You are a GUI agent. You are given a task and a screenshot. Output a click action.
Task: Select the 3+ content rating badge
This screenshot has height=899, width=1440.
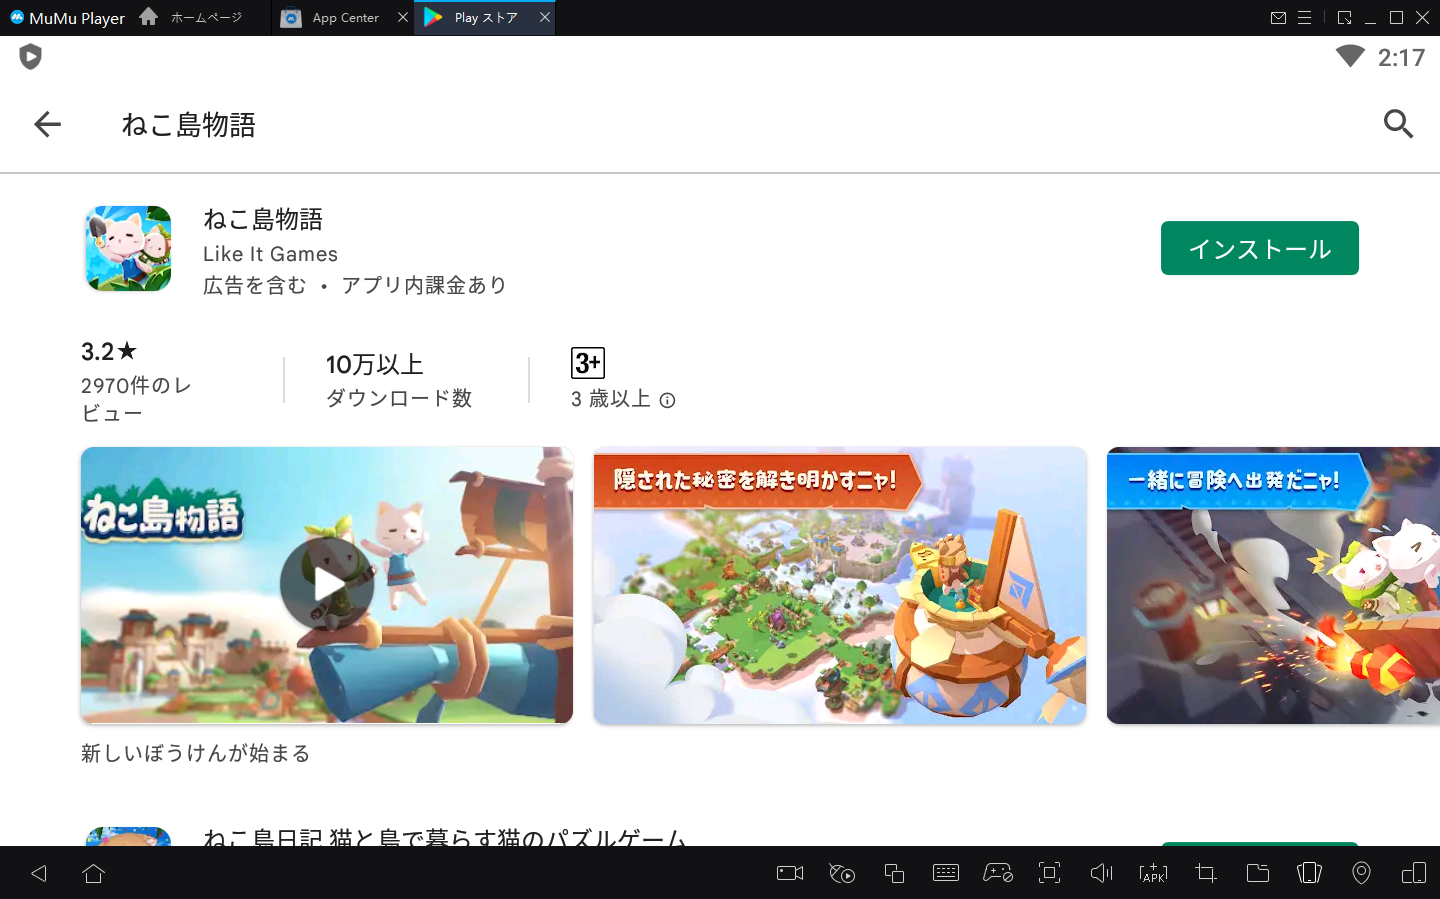pos(588,363)
